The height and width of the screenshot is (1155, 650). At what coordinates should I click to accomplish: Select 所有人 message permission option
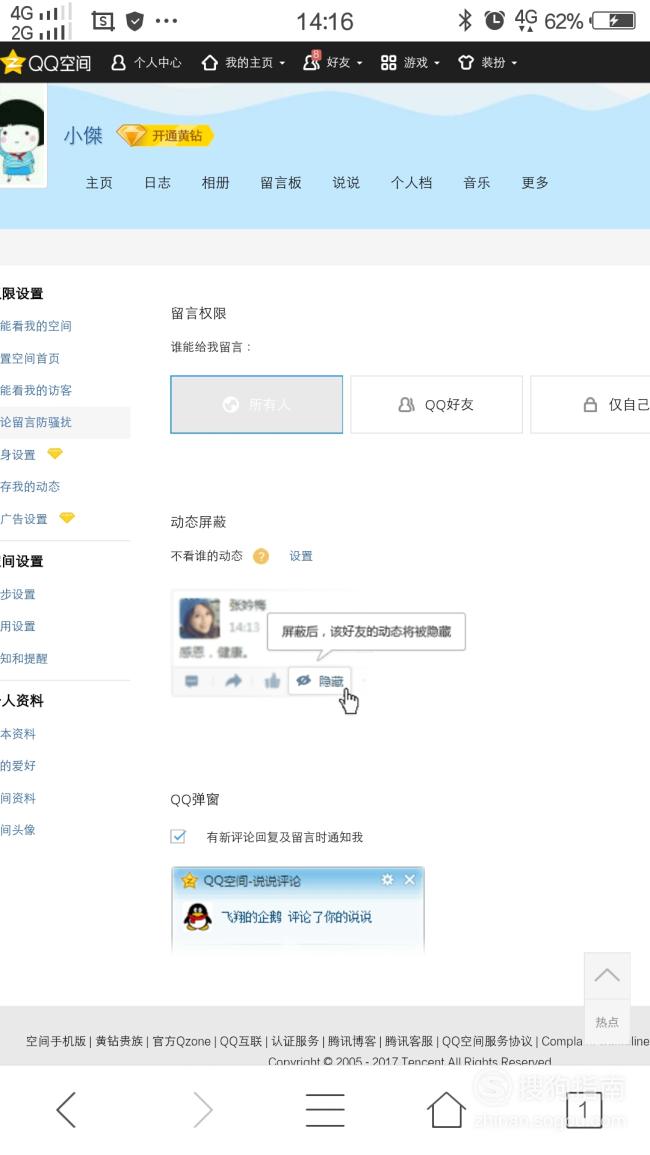[x=256, y=404]
